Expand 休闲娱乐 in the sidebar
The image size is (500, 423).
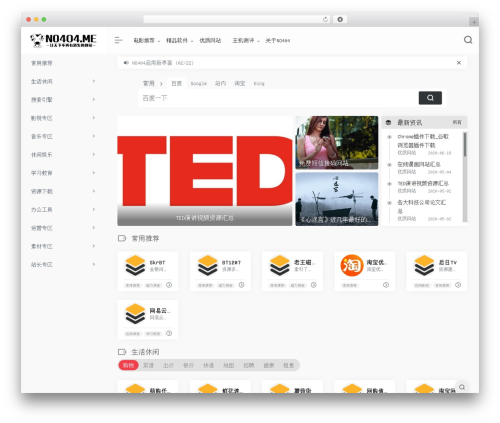(x=63, y=155)
